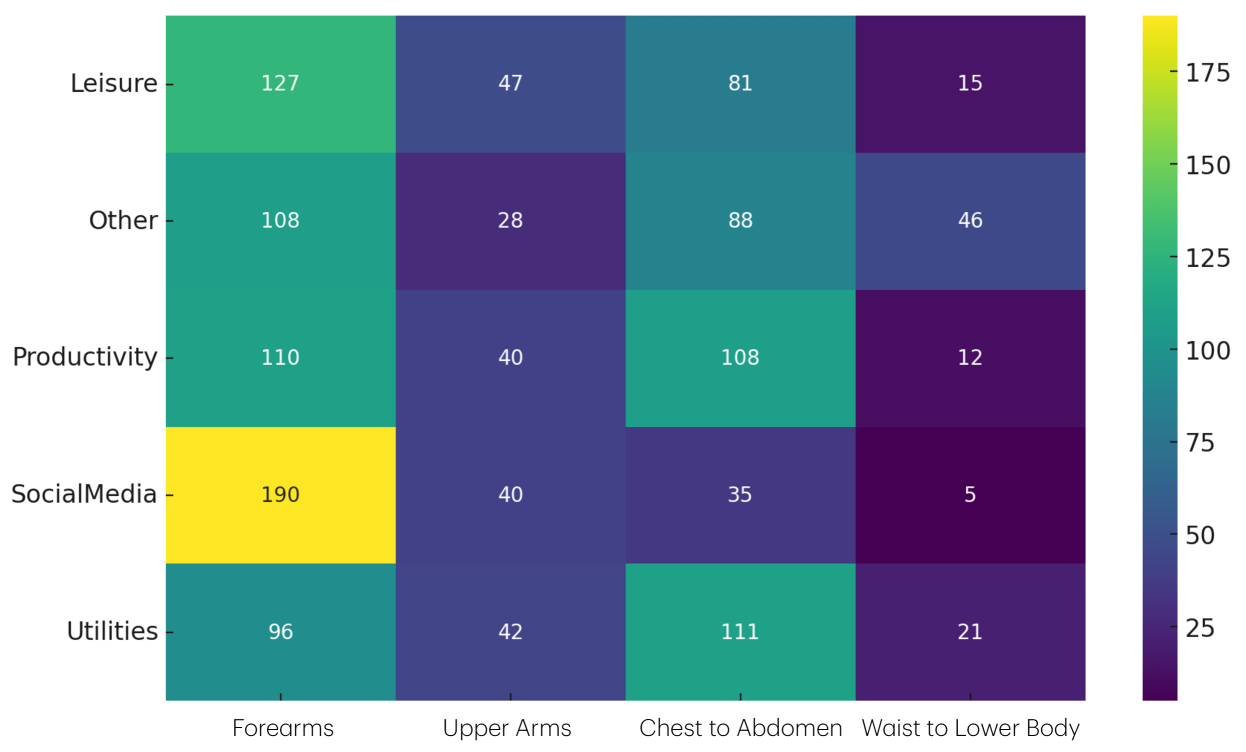
Task: Select the SocialMedia Waist to Lower Body cell
Action: (x=970, y=495)
